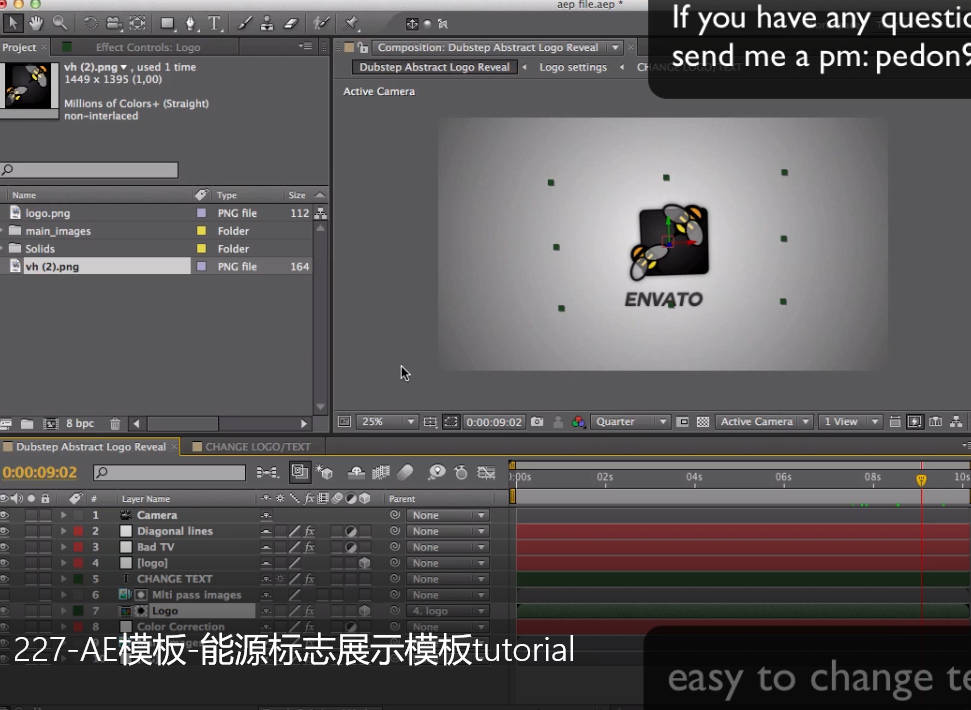Image resolution: width=971 pixels, height=710 pixels.
Task: Select the Rectangle shape tool
Action: tap(167, 24)
